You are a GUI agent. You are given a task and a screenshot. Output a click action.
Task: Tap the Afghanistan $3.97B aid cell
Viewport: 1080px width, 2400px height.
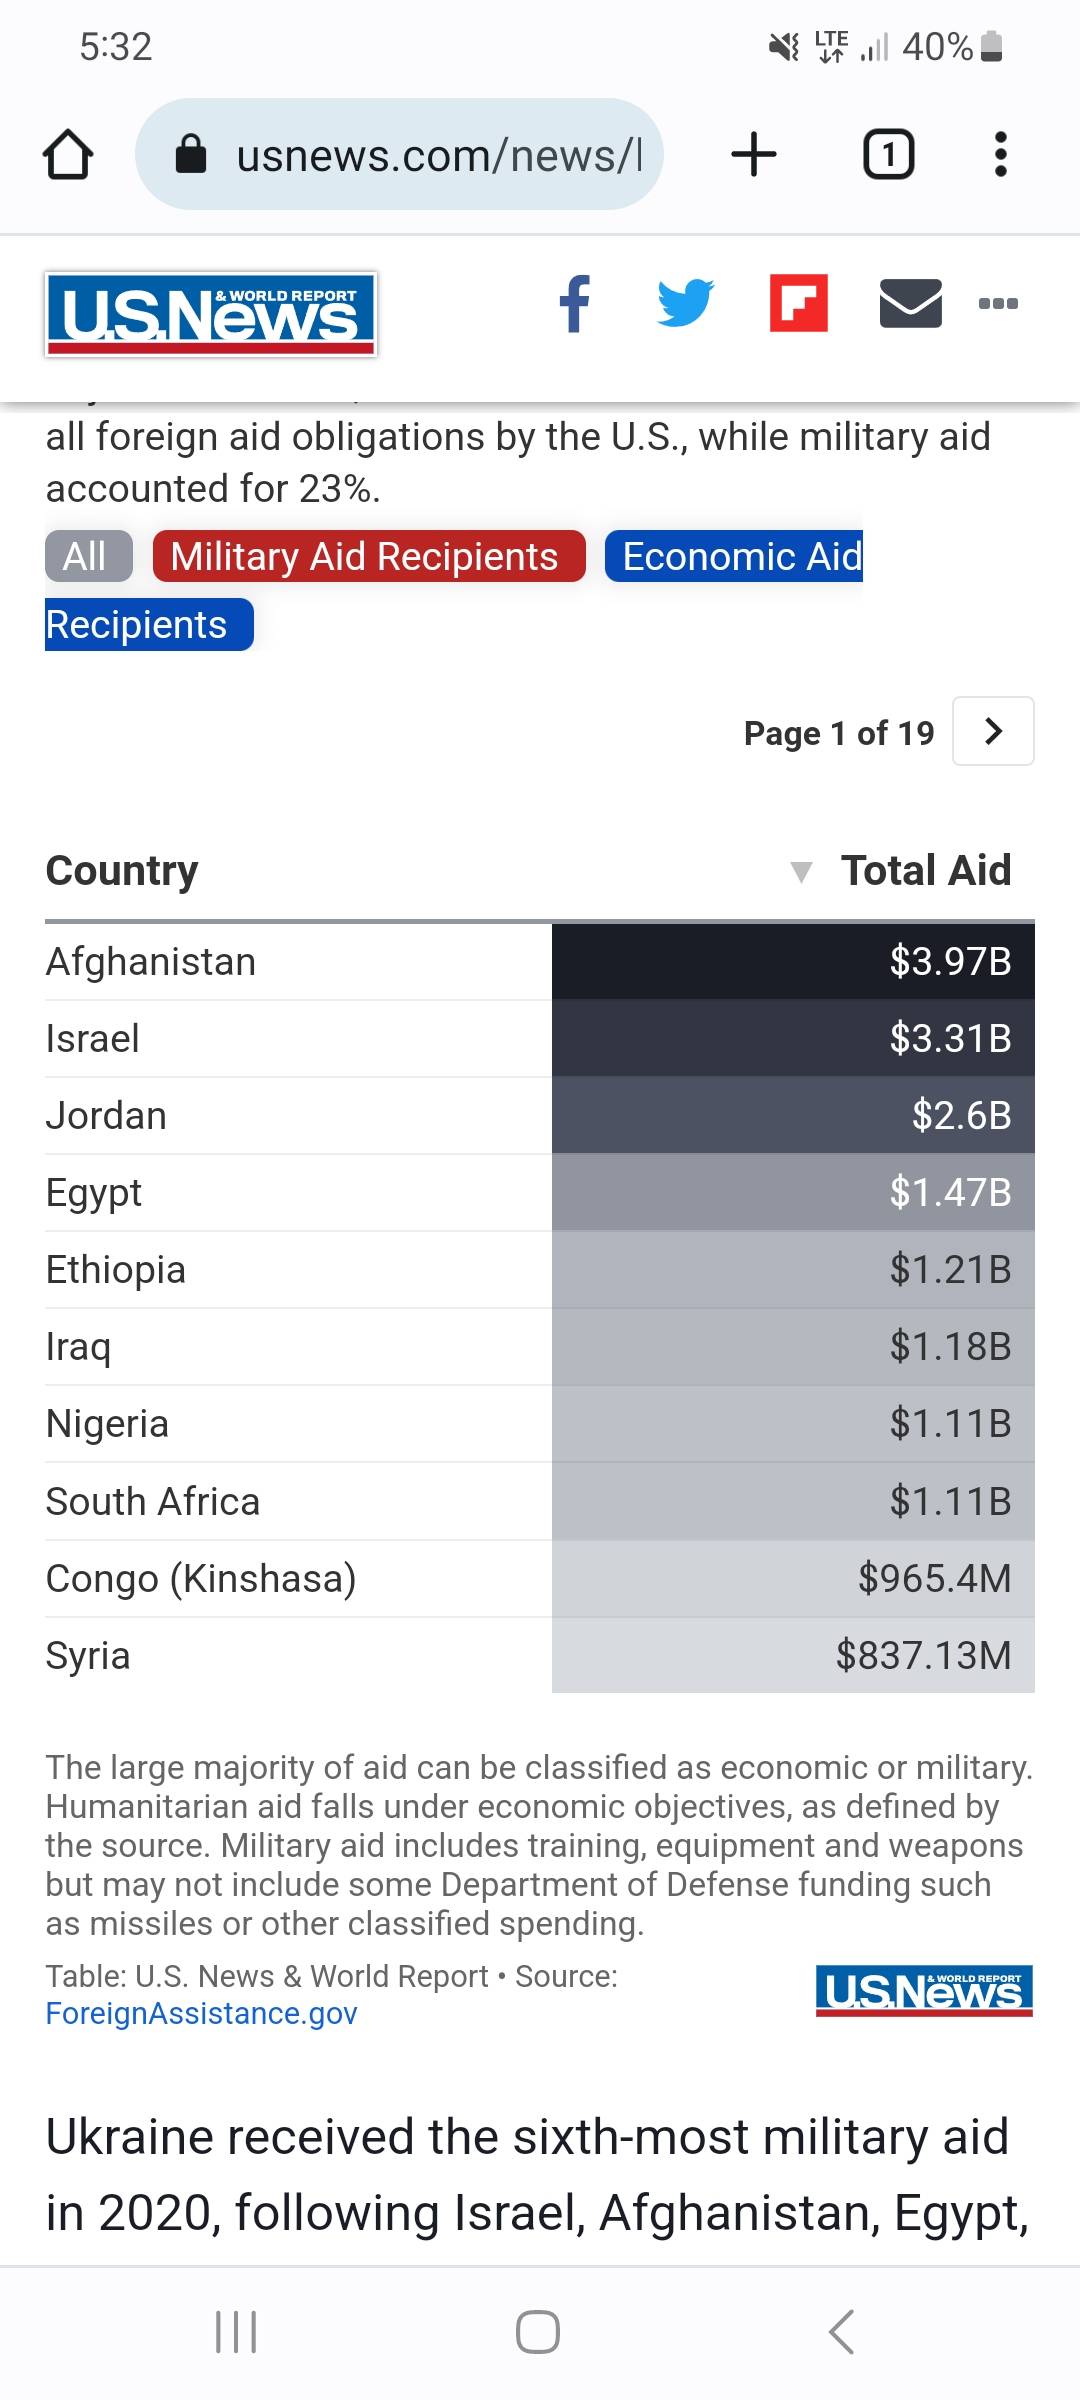click(793, 961)
